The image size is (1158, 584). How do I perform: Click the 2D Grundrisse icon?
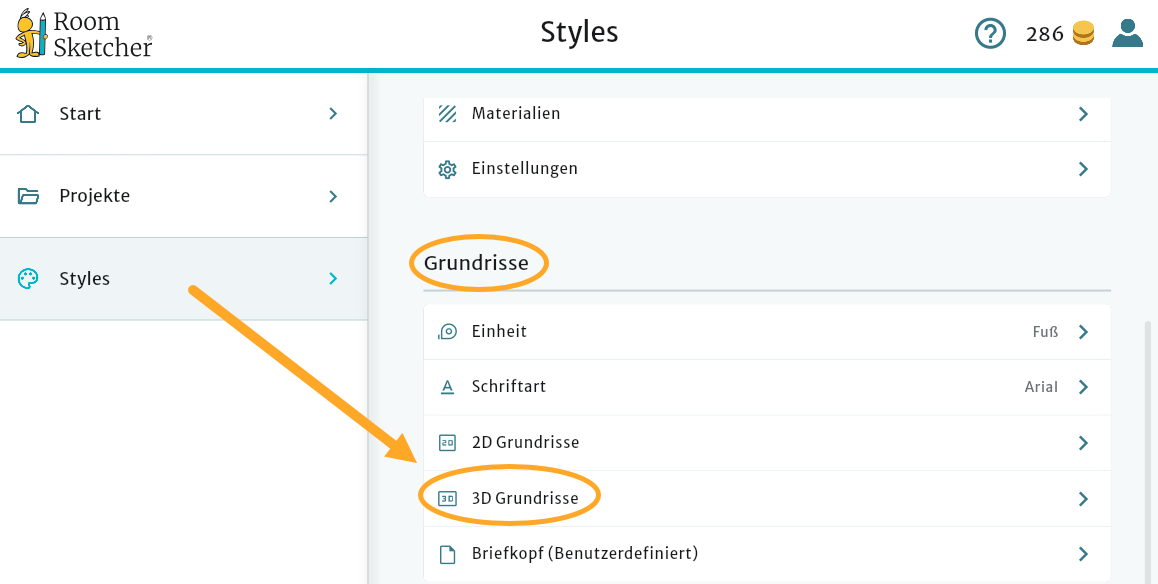coord(447,441)
